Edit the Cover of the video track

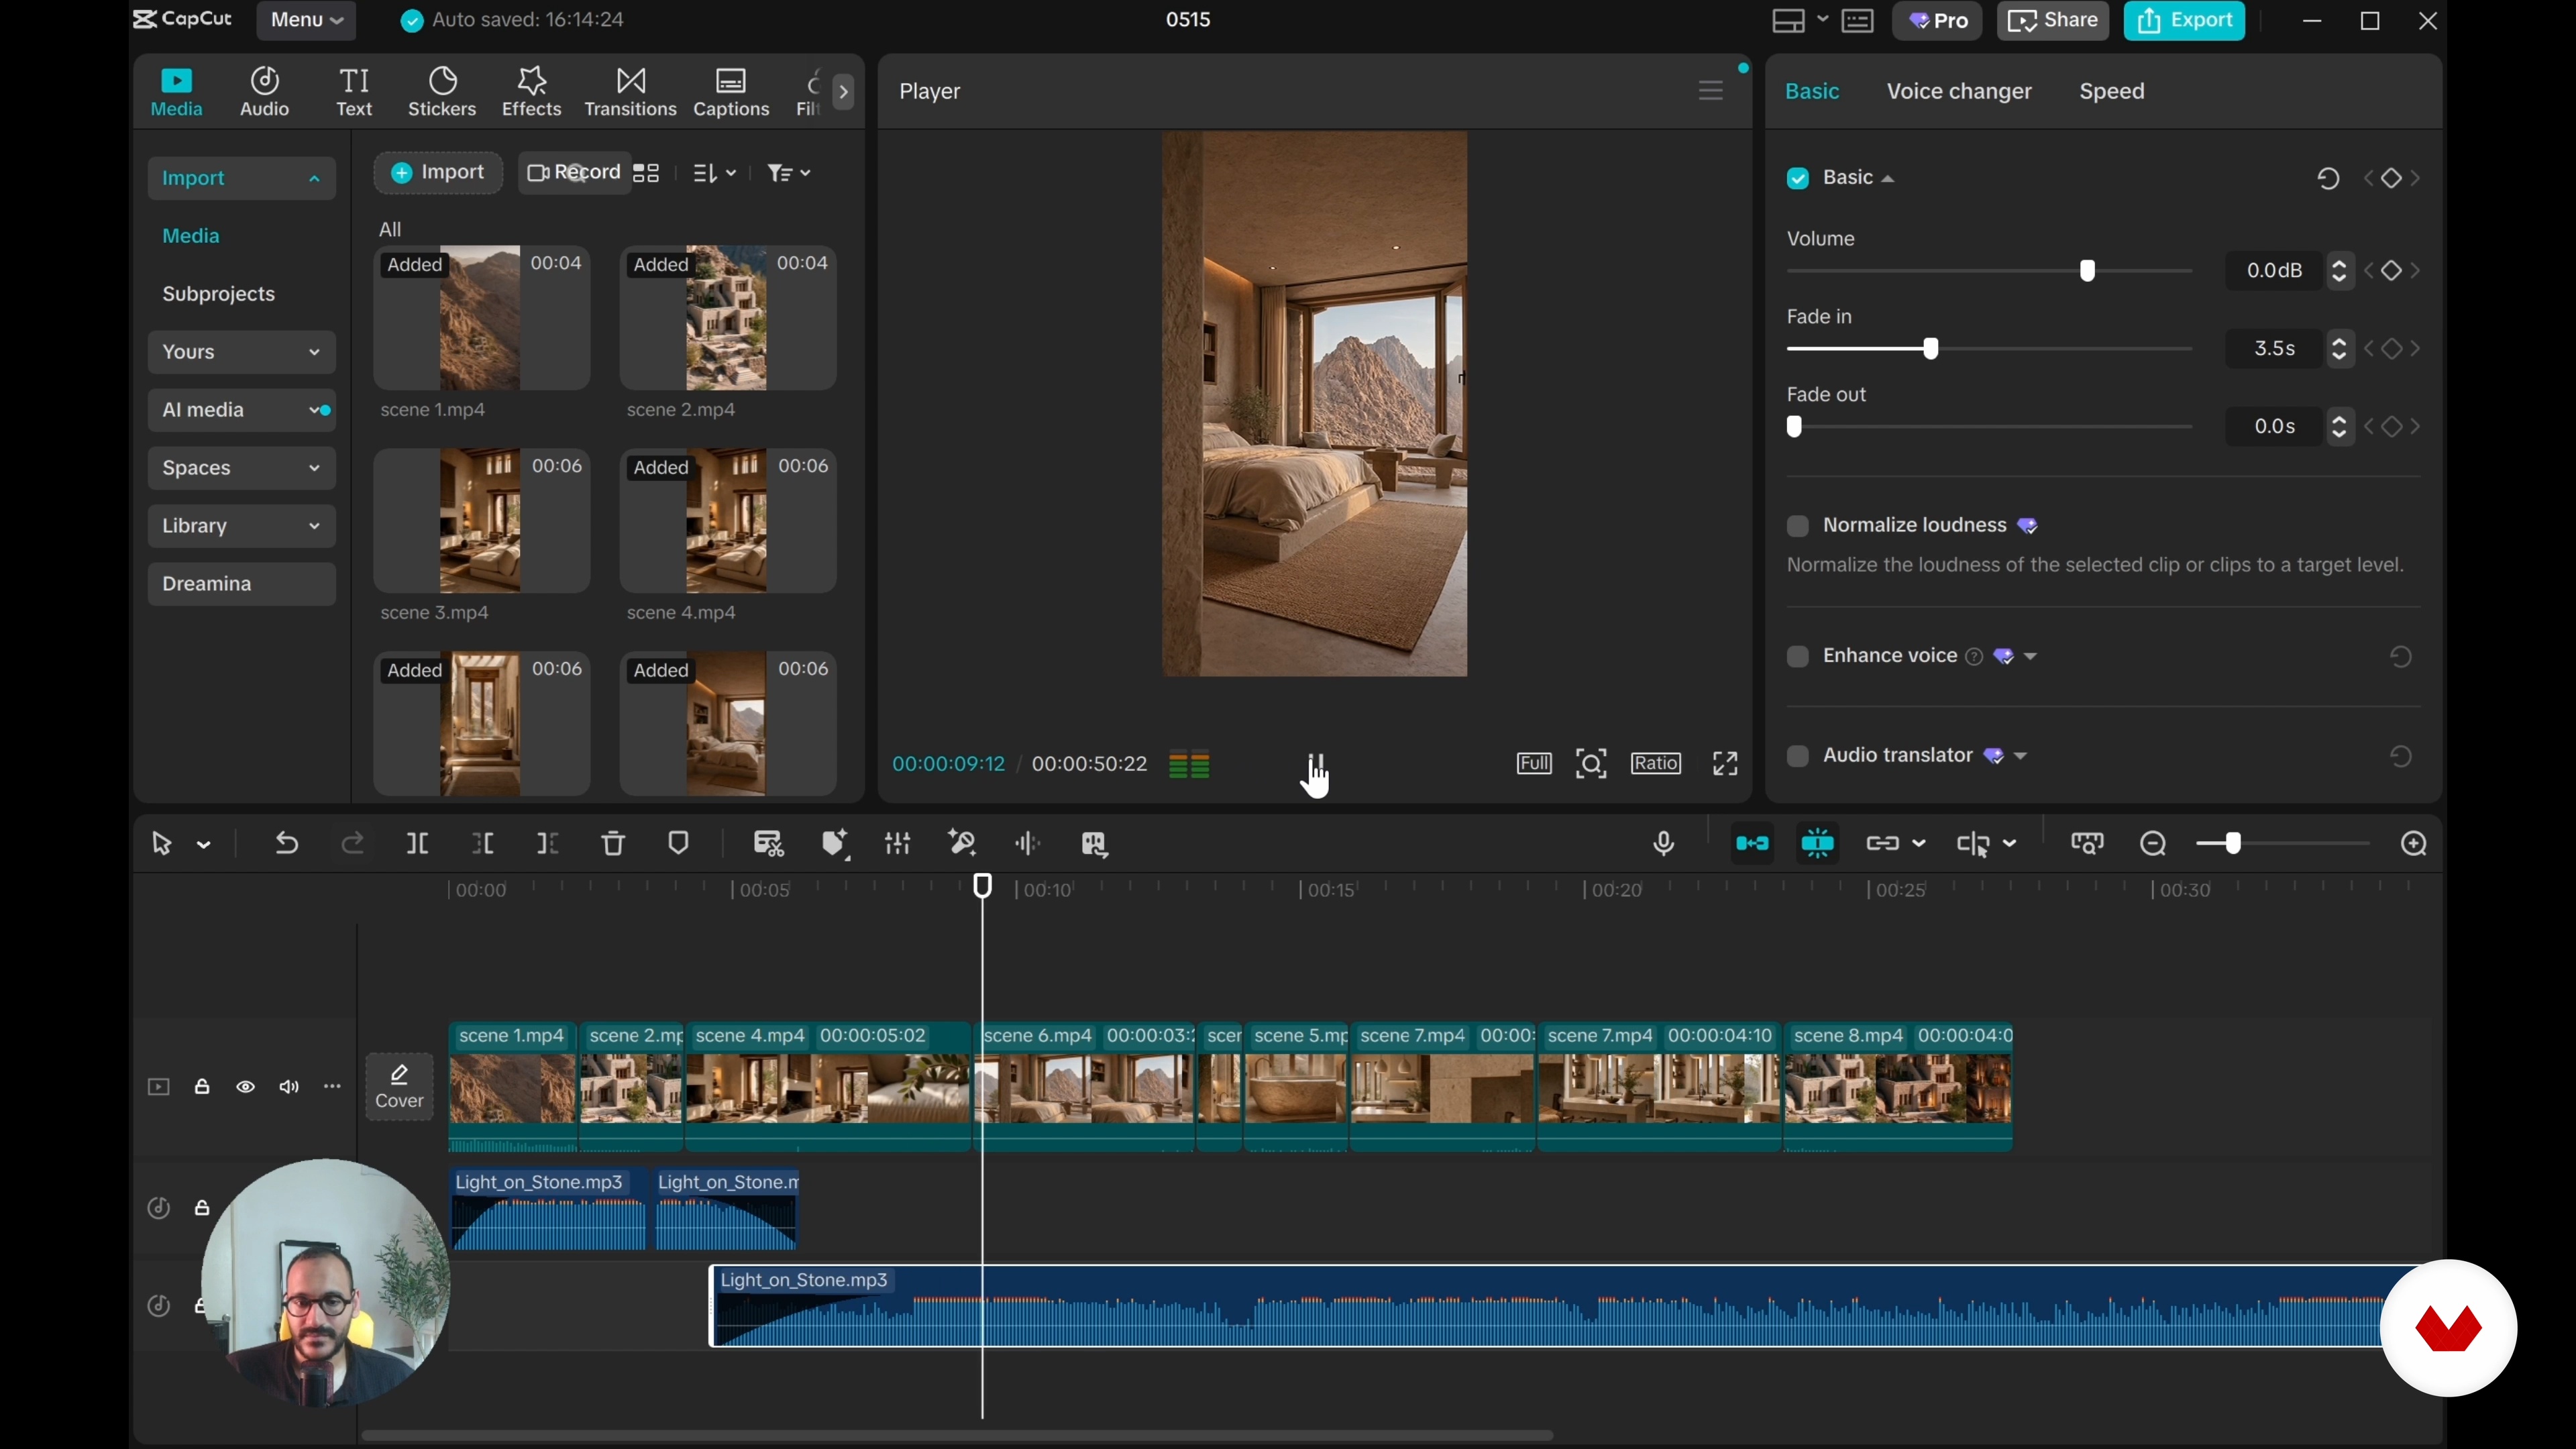(x=399, y=1087)
